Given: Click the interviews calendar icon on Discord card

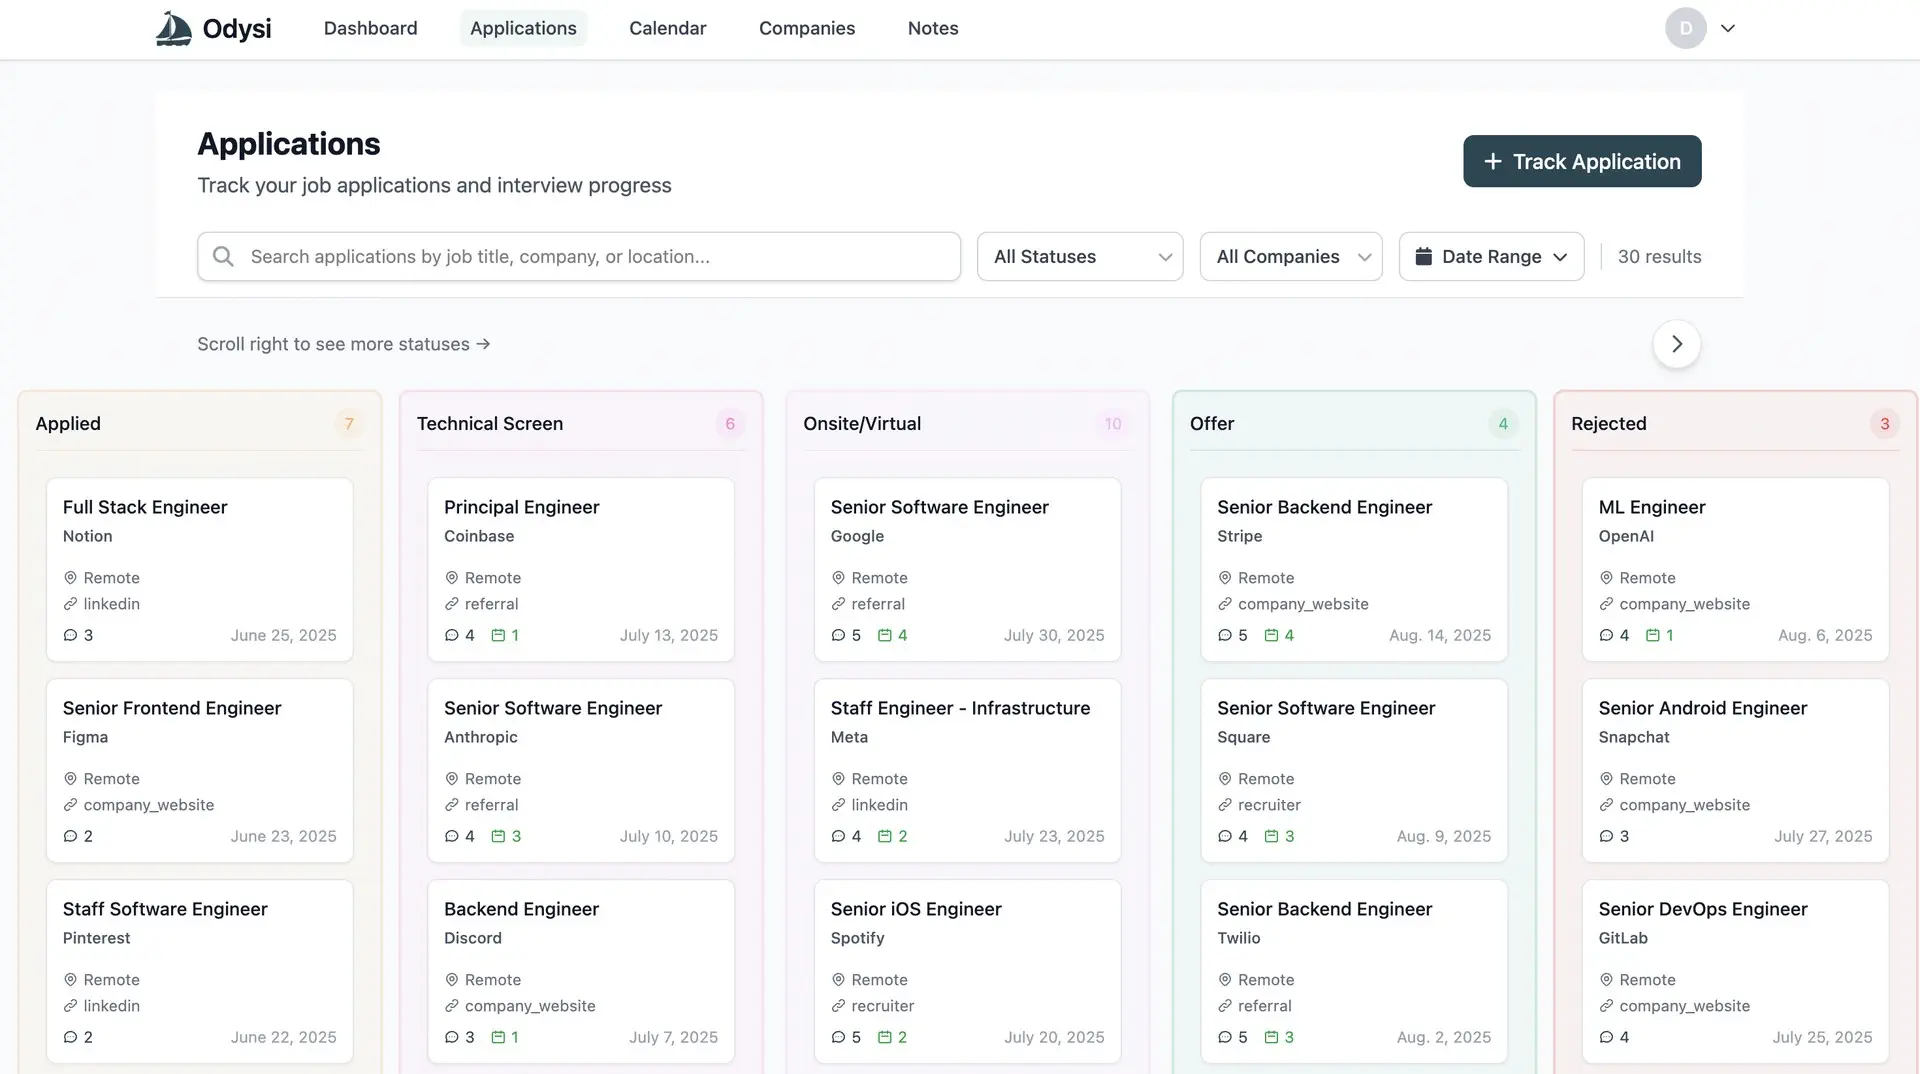Looking at the screenshot, I should coord(498,1037).
